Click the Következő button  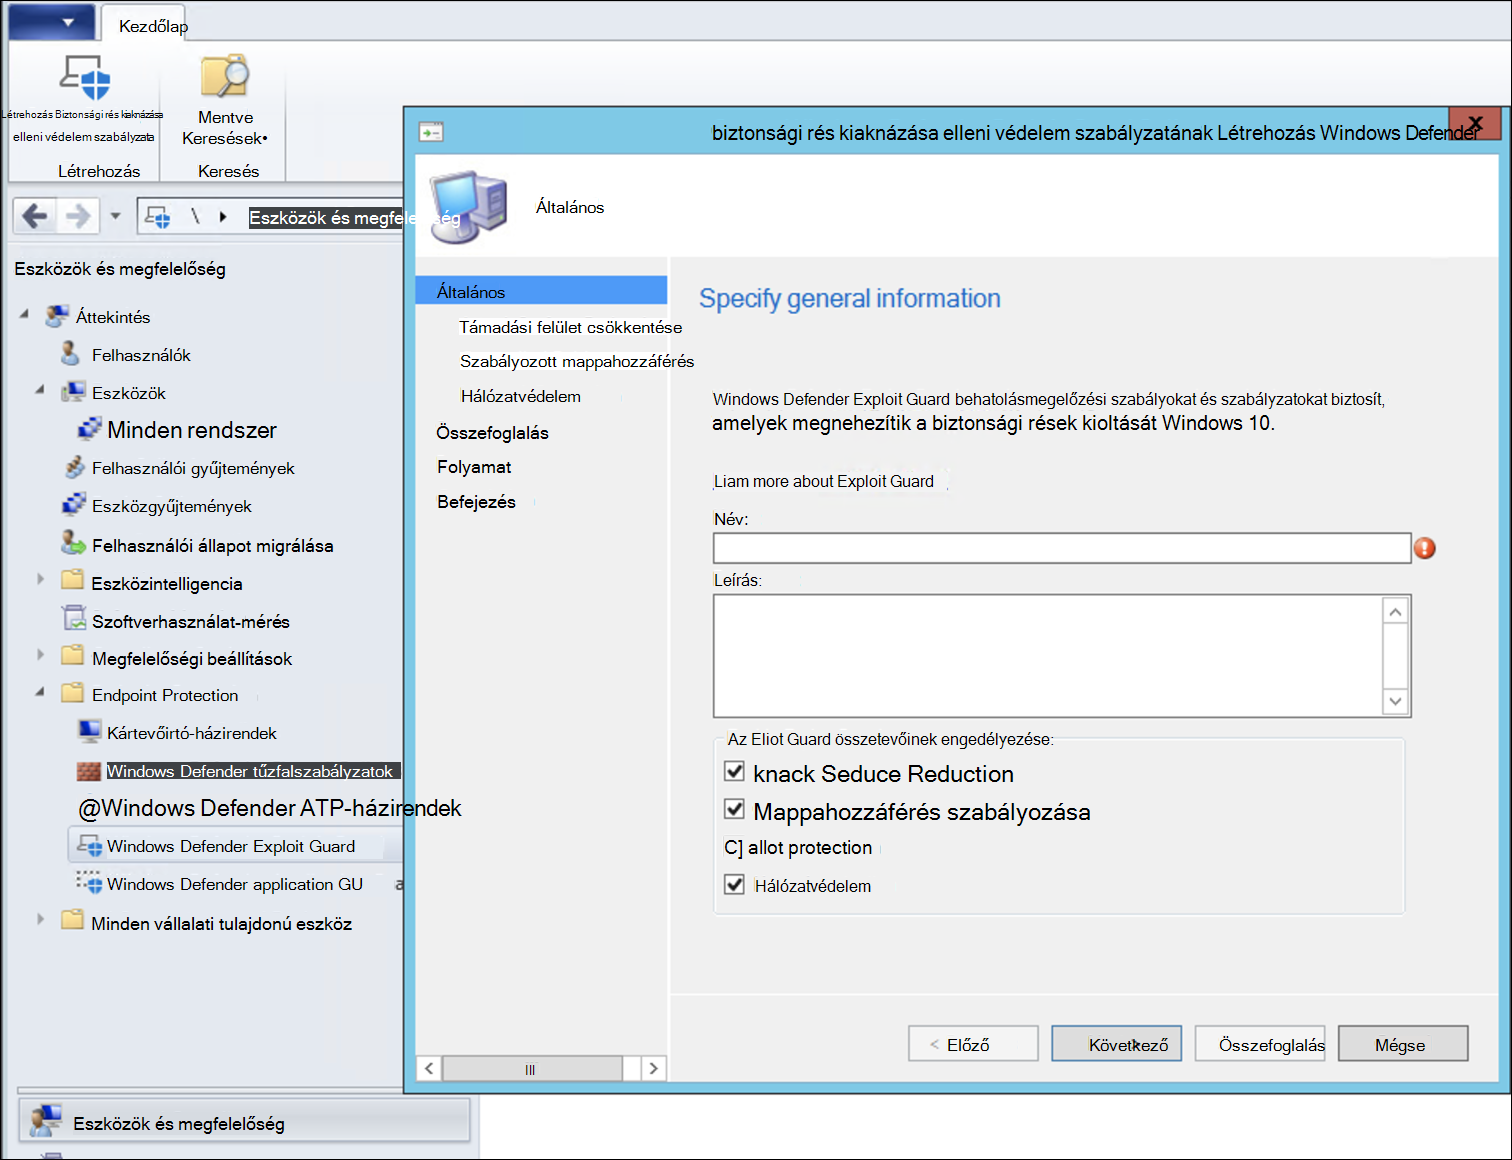(x=1116, y=1044)
